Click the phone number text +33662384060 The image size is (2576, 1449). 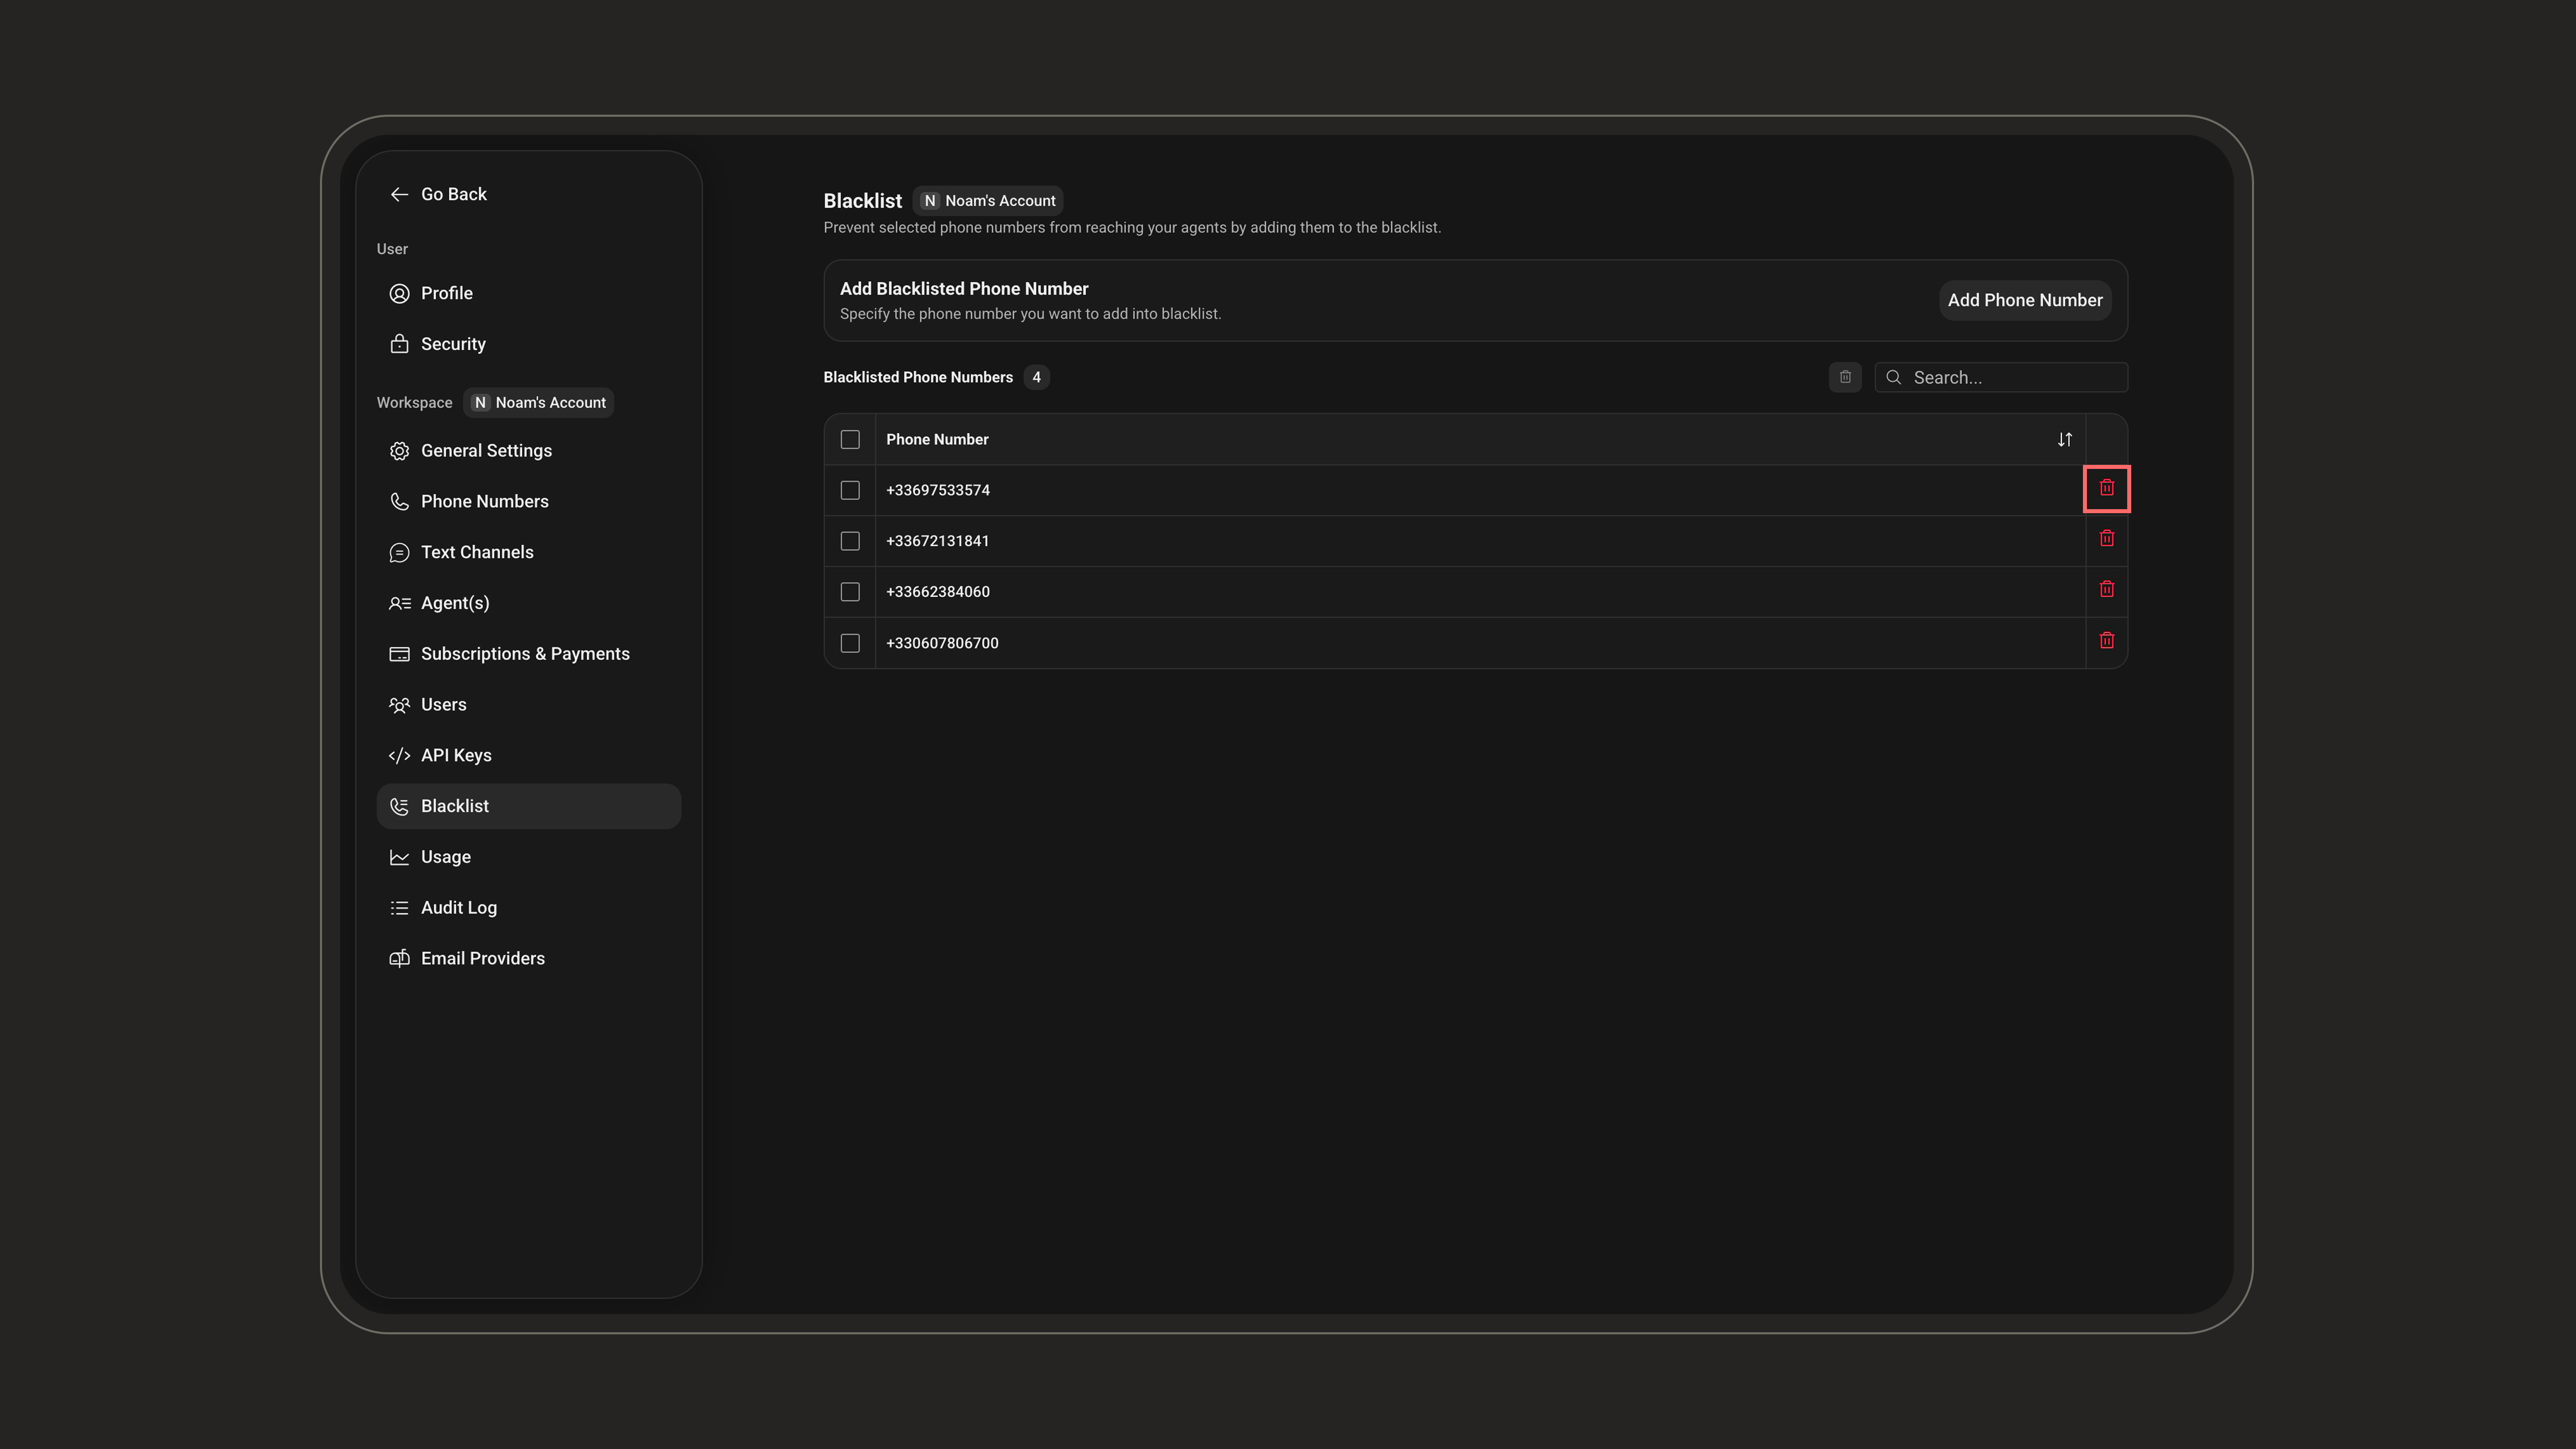[x=937, y=592]
